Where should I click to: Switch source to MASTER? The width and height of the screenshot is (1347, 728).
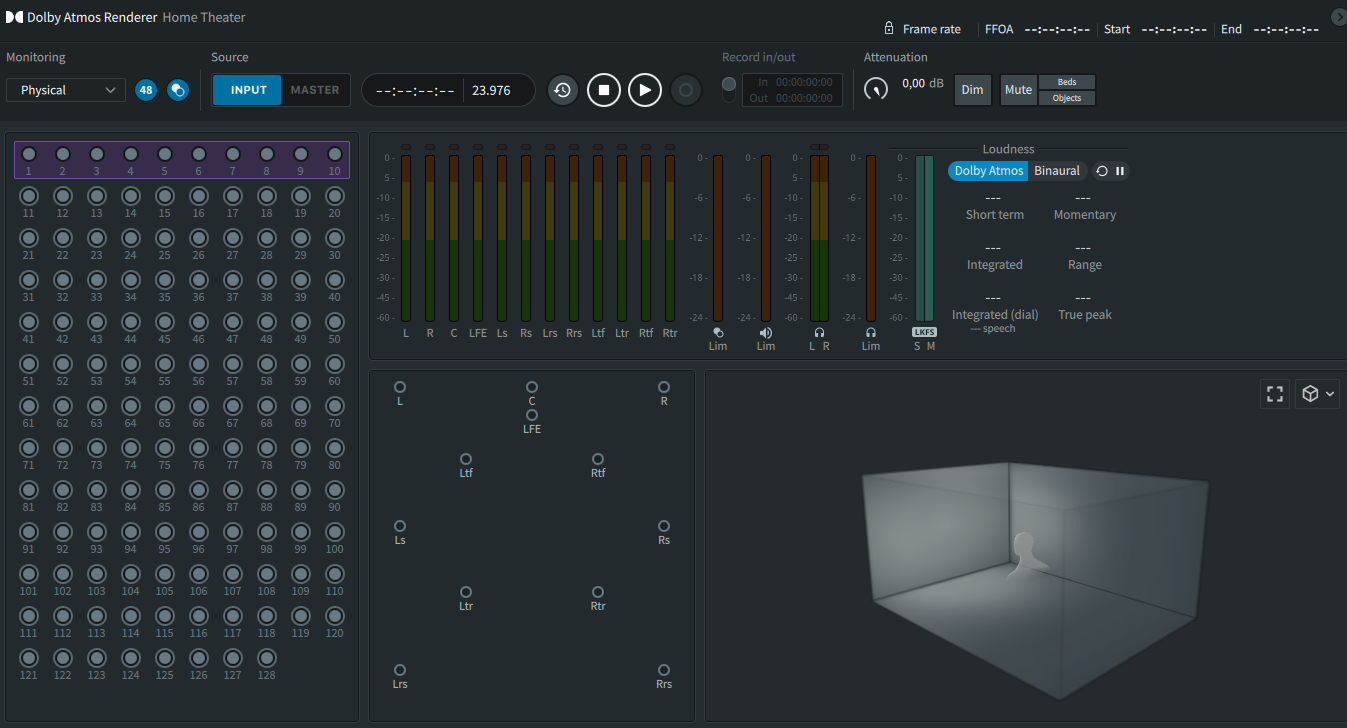point(315,90)
